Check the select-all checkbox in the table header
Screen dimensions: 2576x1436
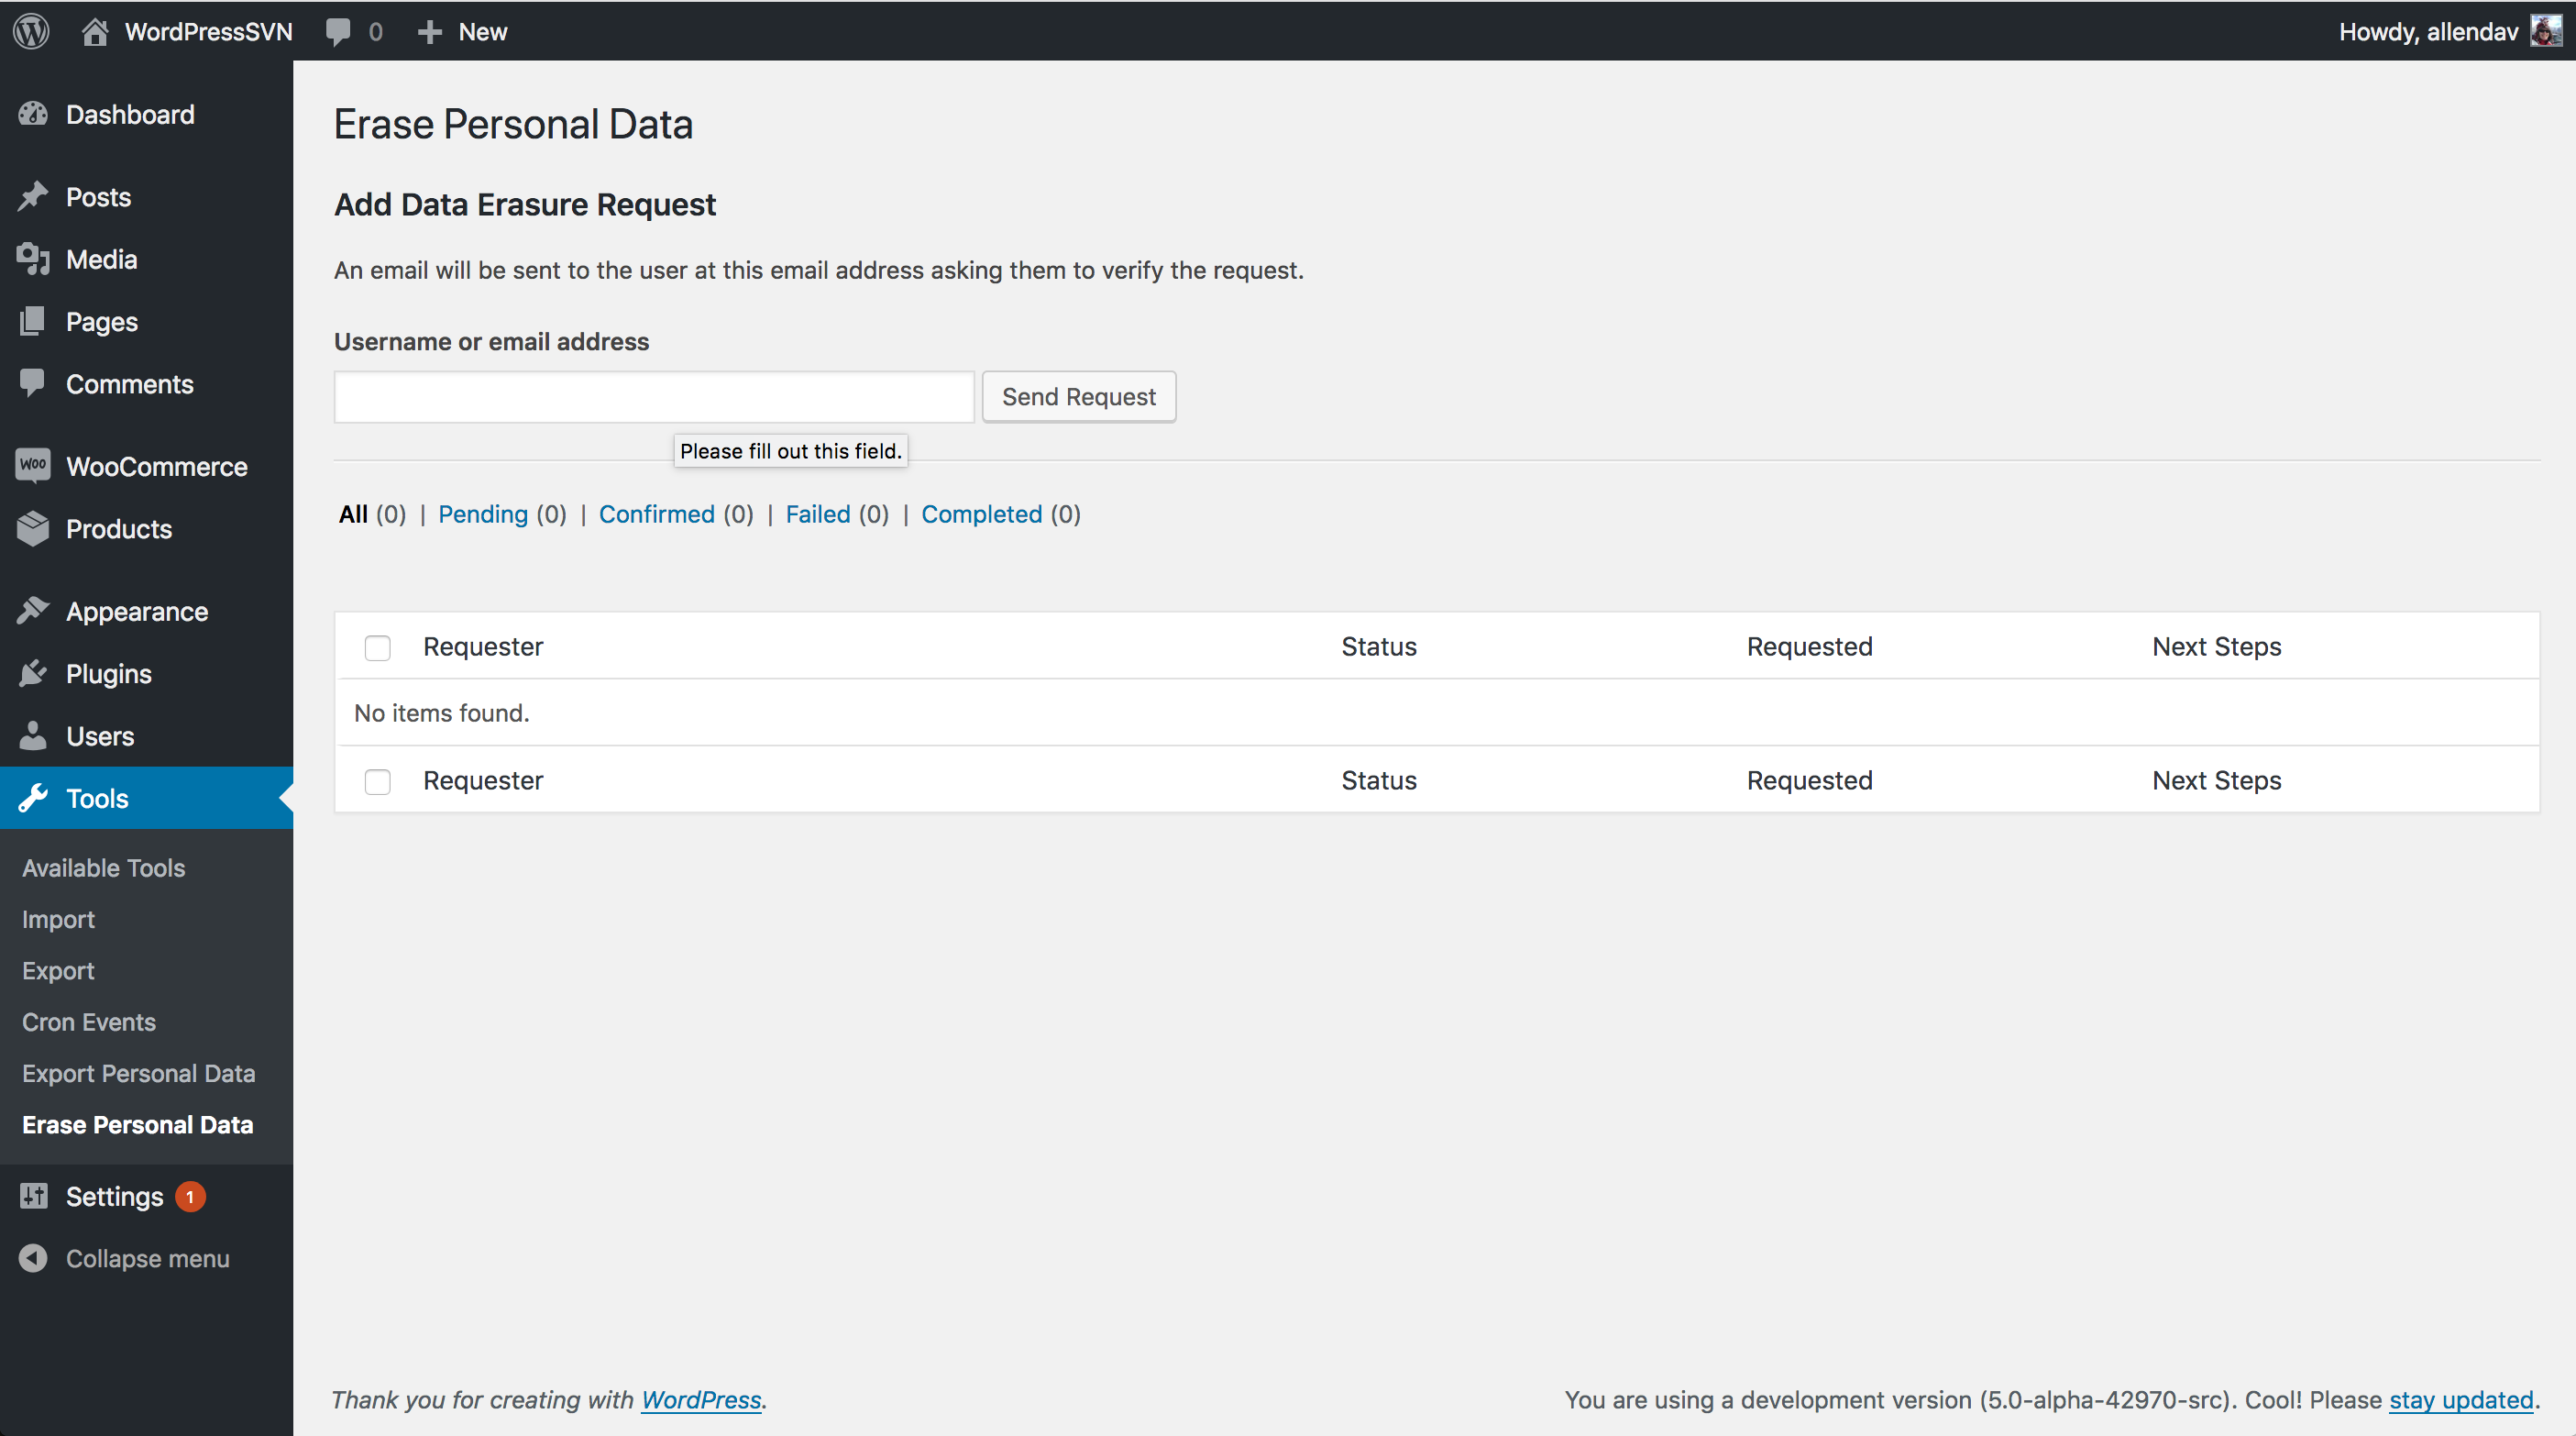pyautogui.click(x=377, y=648)
